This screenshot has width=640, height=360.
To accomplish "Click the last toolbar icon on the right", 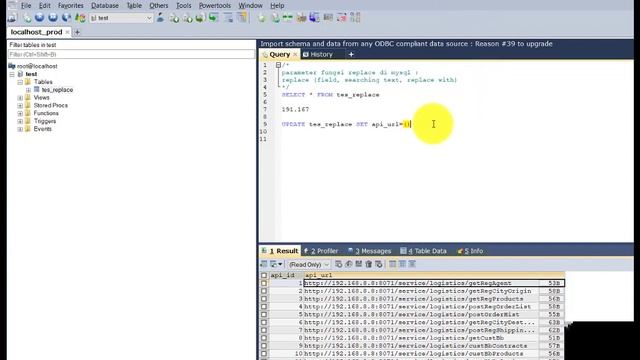I will pos(355,18).
